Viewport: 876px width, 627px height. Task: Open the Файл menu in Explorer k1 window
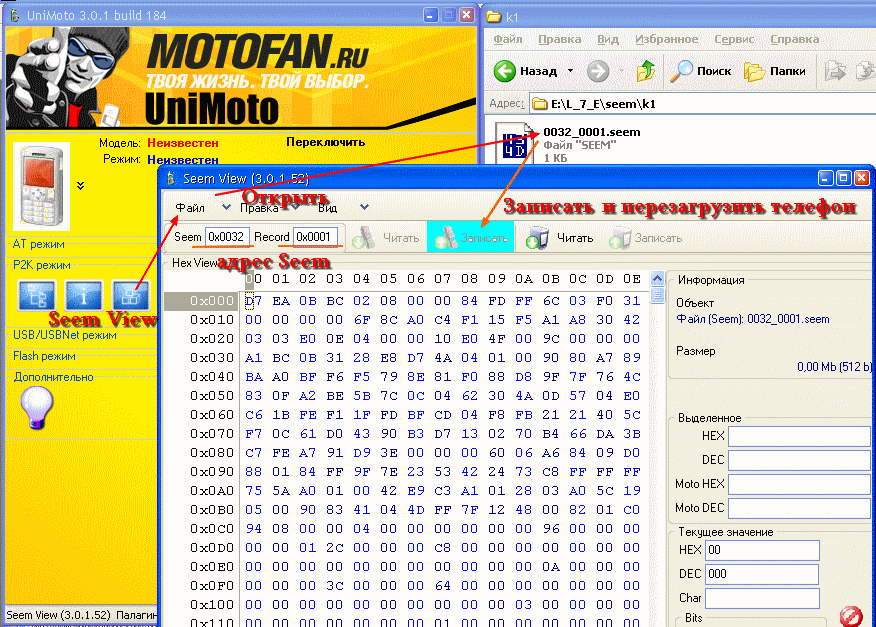pos(508,39)
